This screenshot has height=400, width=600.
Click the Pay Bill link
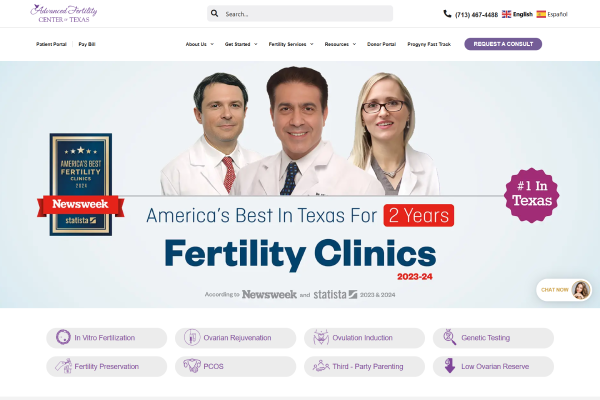tap(87, 44)
